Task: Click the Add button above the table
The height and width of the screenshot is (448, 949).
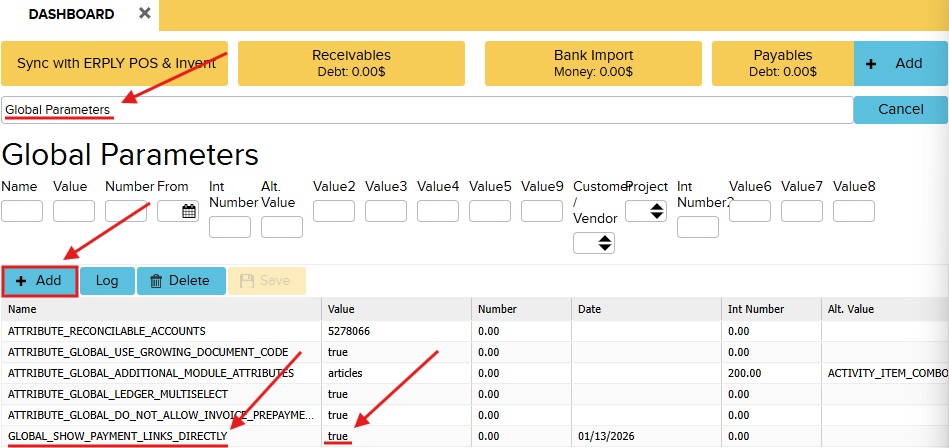Action: [39, 281]
